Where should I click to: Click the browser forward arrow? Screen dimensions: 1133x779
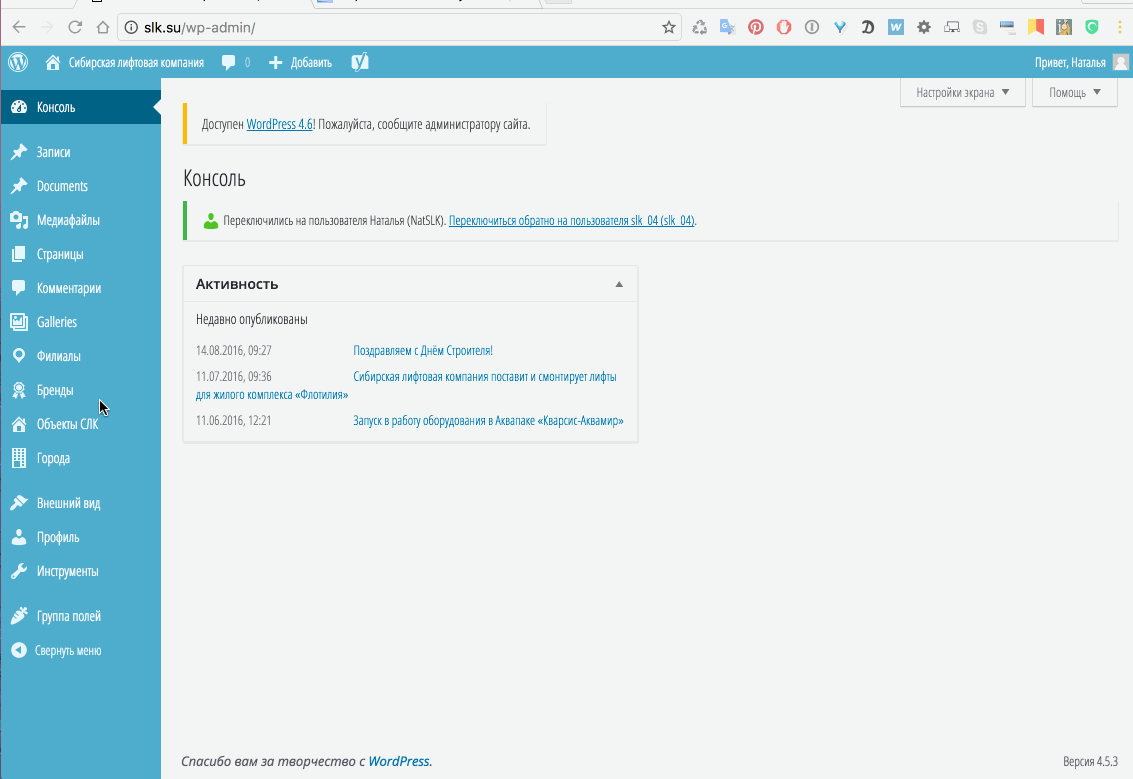47,27
